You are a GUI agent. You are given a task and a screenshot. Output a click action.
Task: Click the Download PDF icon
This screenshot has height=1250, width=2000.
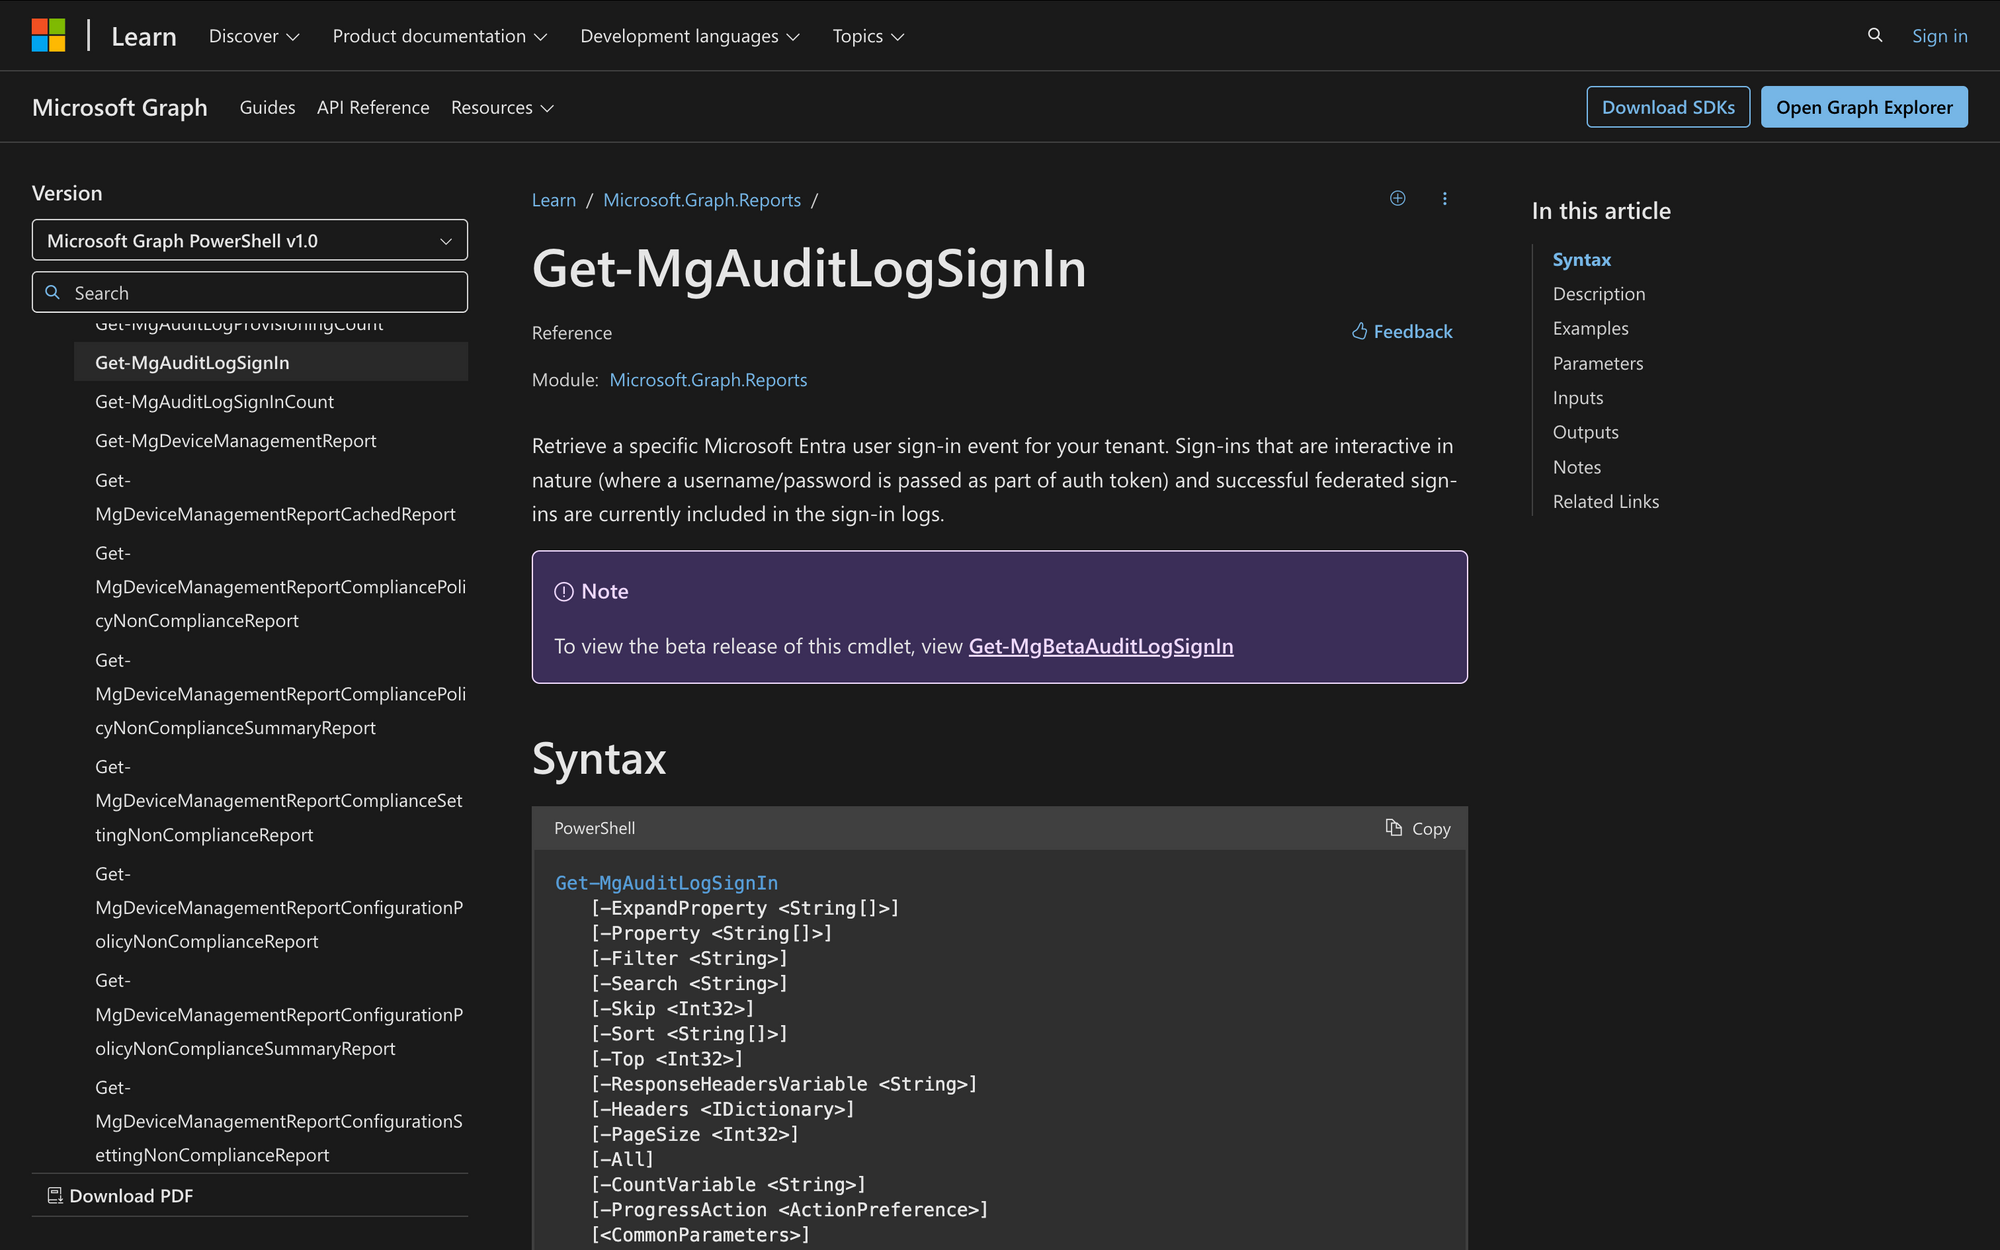(53, 1195)
